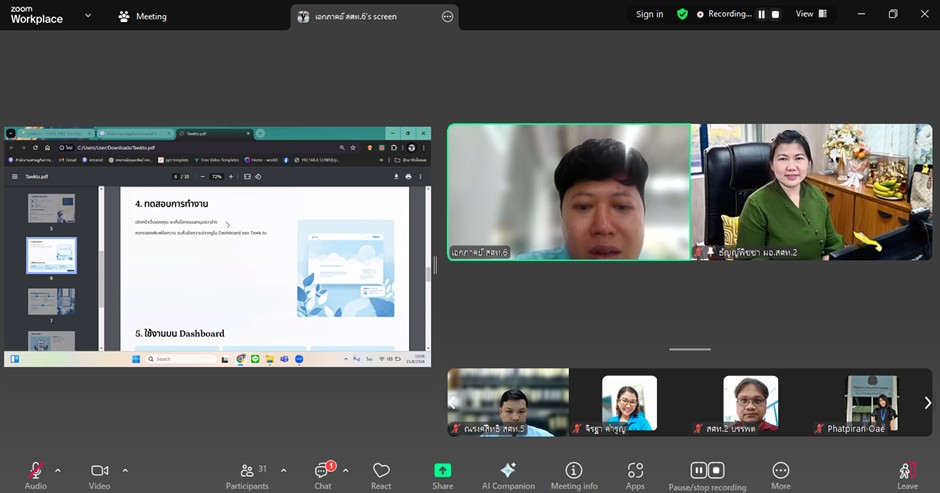Open the React emoji menu
Viewport: 940px width, 493px height.
381,475
